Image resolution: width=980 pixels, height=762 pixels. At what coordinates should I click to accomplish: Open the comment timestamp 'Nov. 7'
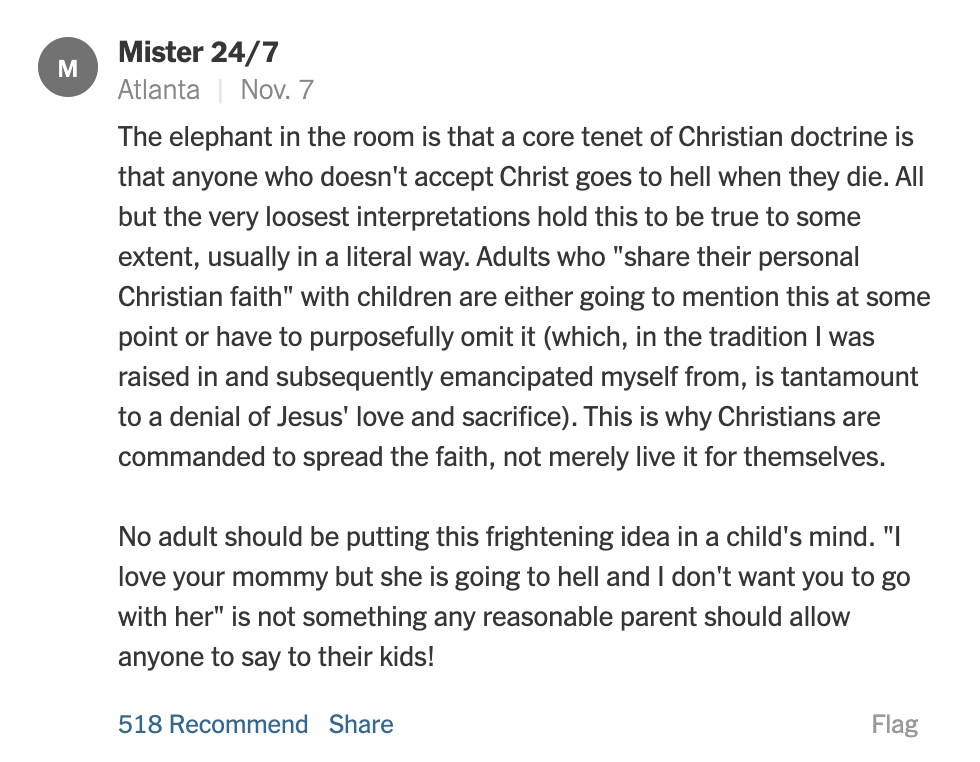pyautogui.click(x=276, y=89)
